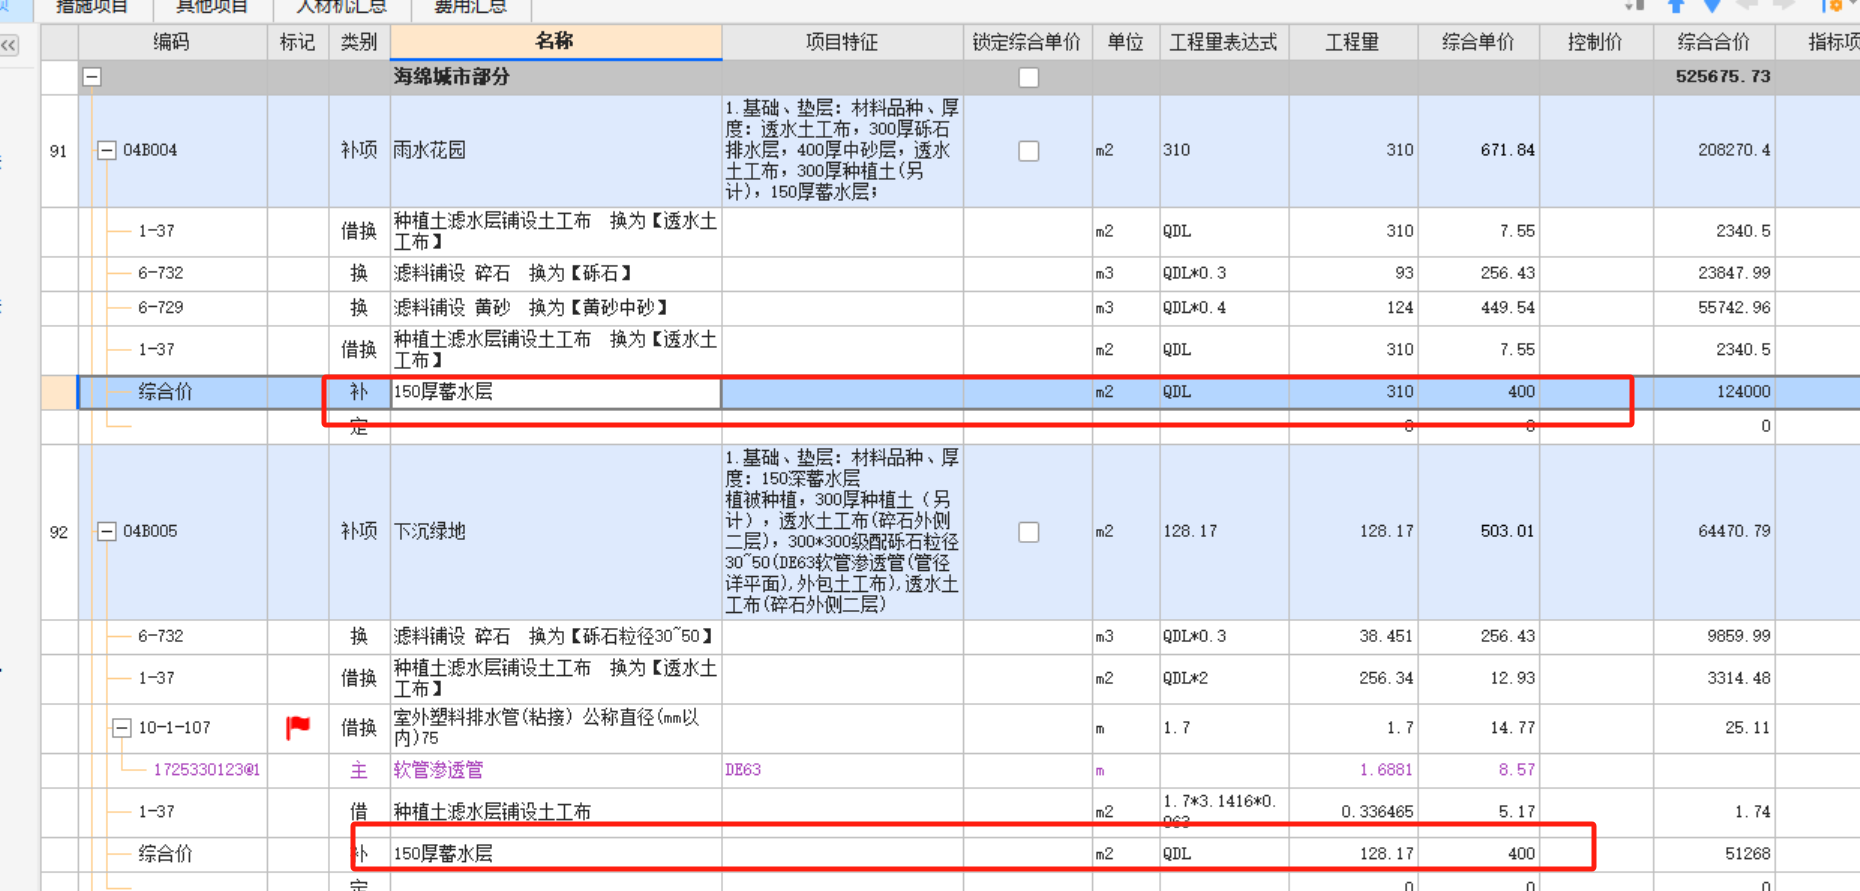Collapse the 10-1-107 quota row
This screenshot has height=891, width=1860.
(121, 728)
